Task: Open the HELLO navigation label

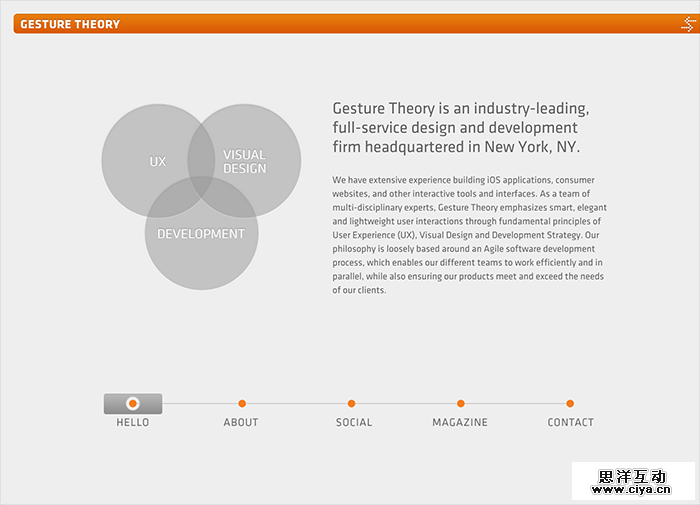Action: [133, 423]
